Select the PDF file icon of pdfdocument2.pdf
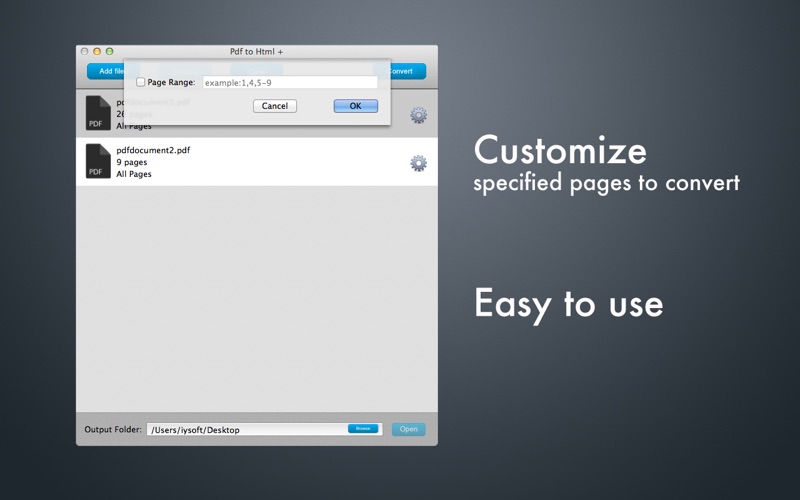800x500 pixels. (98, 161)
